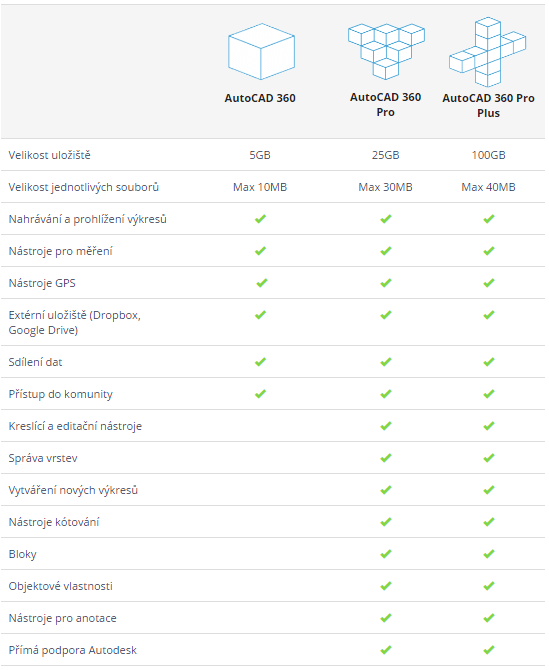Select the AutoCAD 360 plan heading
Image resolution: width=549 pixels, height=670 pixels.
(x=260, y=98)
